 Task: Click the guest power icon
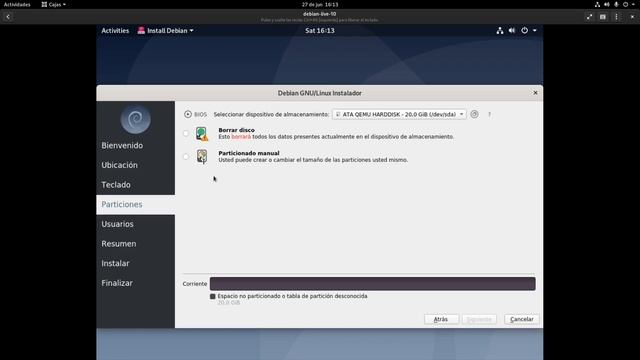524,31
